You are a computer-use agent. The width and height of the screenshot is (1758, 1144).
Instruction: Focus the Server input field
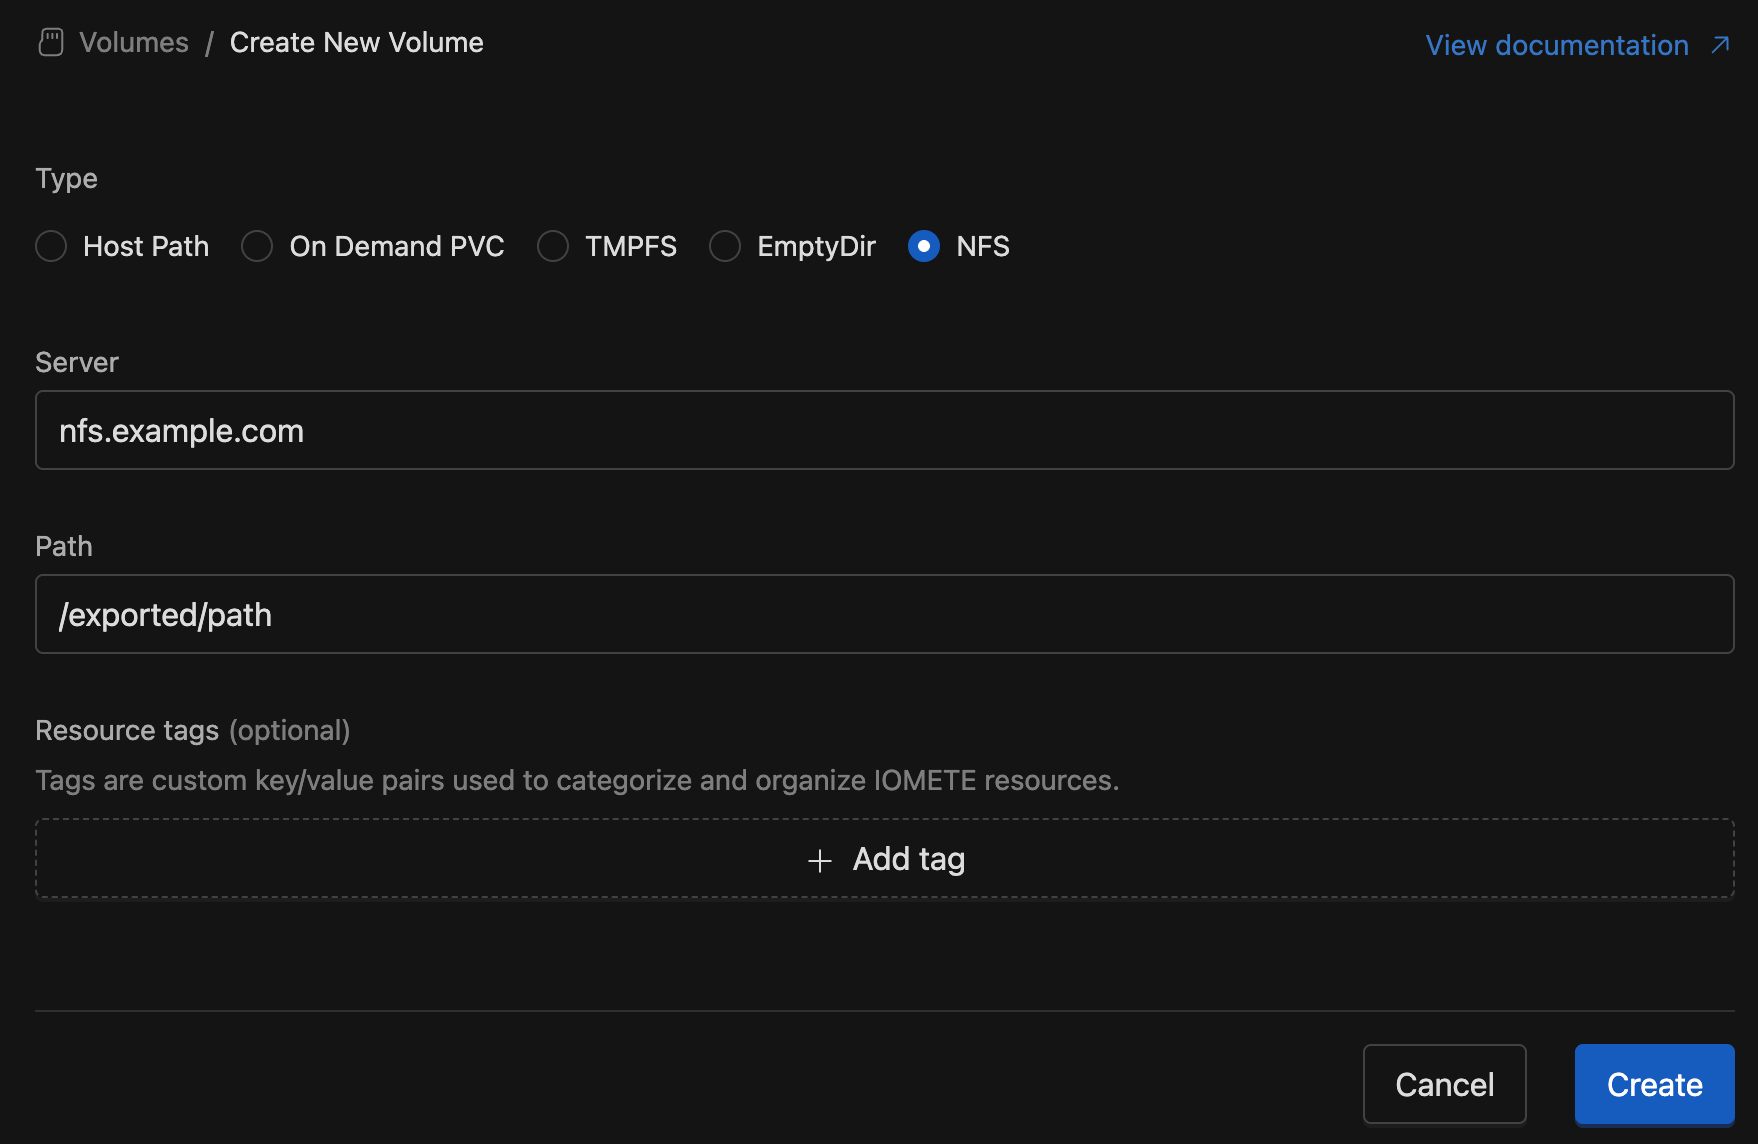(x=884, y=430)
